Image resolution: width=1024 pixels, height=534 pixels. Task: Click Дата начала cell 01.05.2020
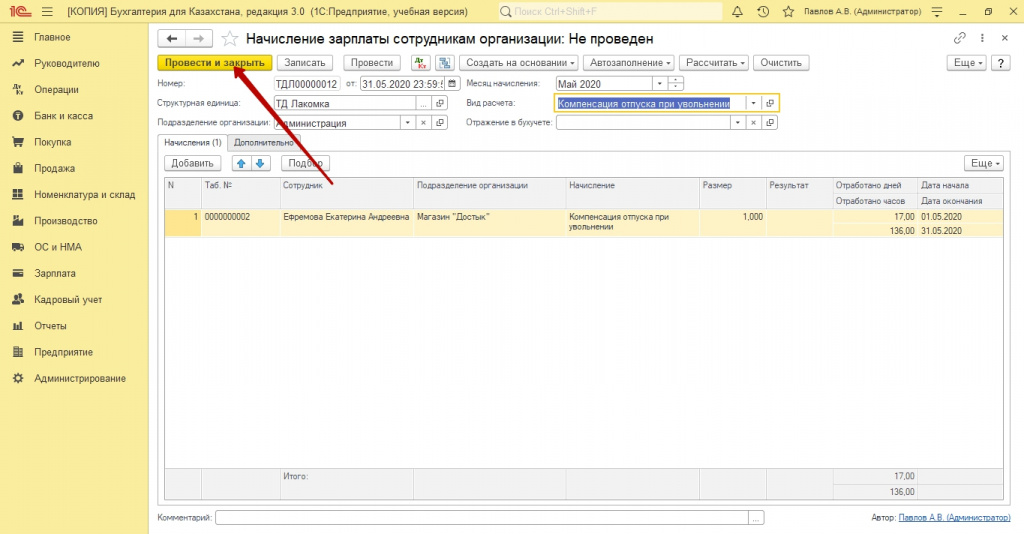(x=960, y=217)
